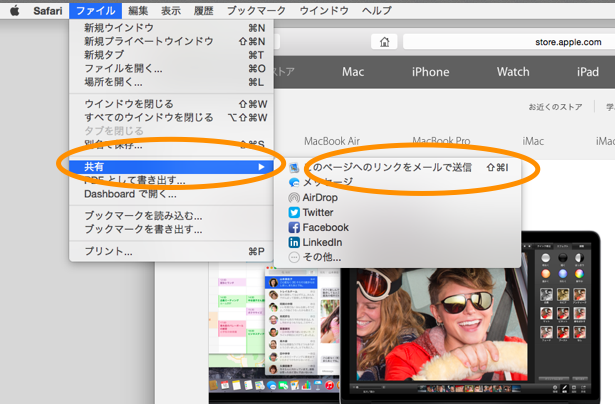Click the MacBook Air product link
Screen dimensions: 615x404
click(332, 141)
